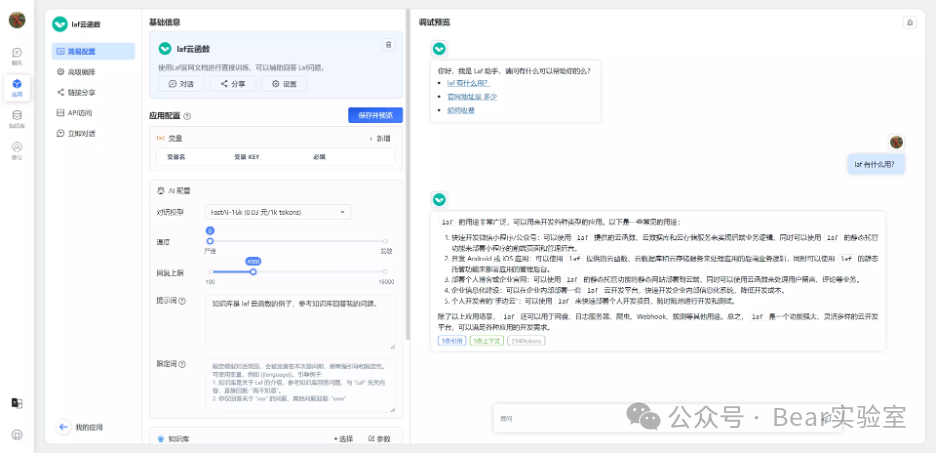Click the 我的应用 back arrow button
Image resolution: width=936 pixels, height=454 pixels.
(63, 427)
